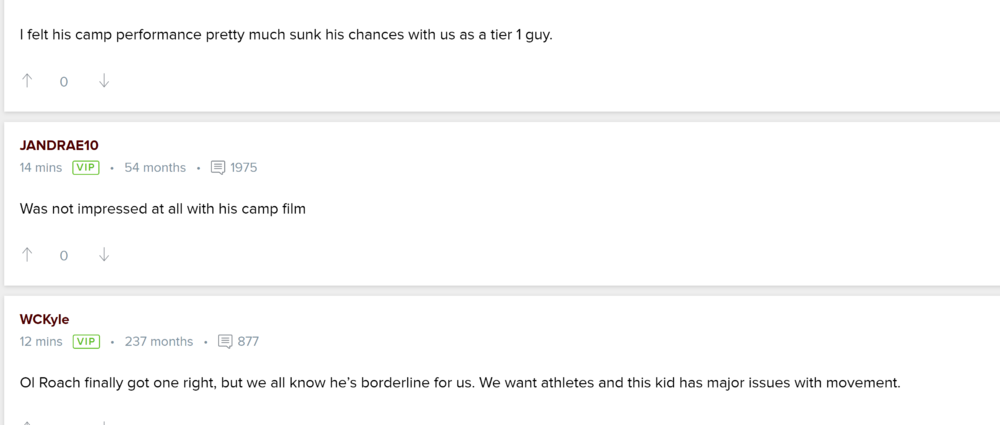Click the 'Ol Roach finally got one right' comment
1000x425 pixels.
[x=460, y=383]
